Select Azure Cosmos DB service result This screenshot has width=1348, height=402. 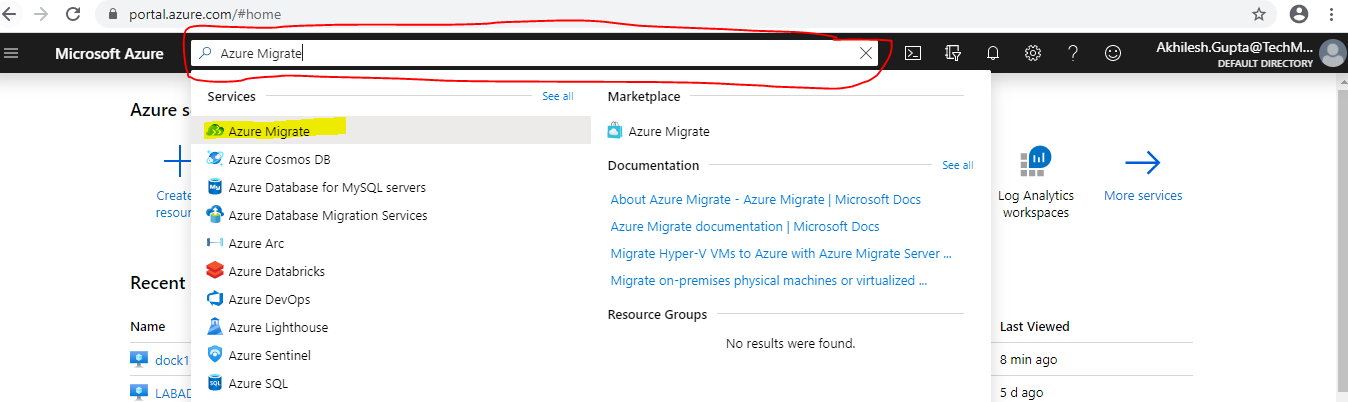pos(391,159)
